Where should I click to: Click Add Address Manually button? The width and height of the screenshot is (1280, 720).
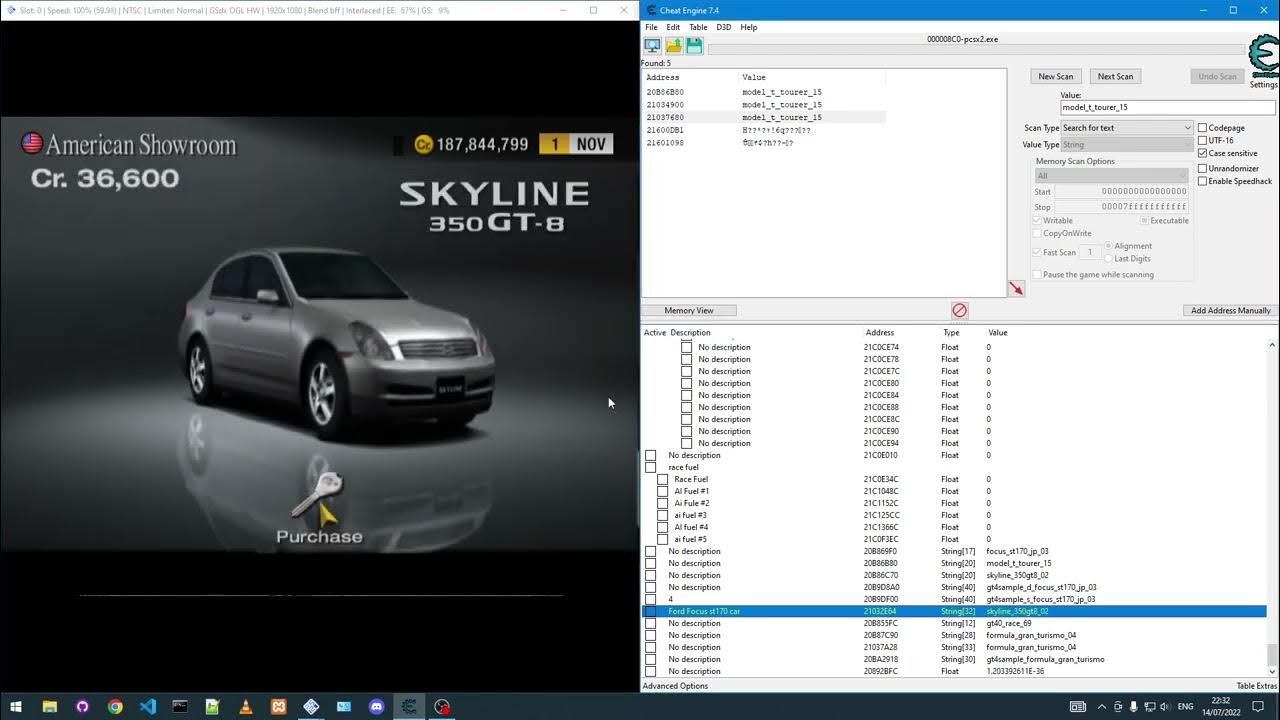[x=1230, y=311]
